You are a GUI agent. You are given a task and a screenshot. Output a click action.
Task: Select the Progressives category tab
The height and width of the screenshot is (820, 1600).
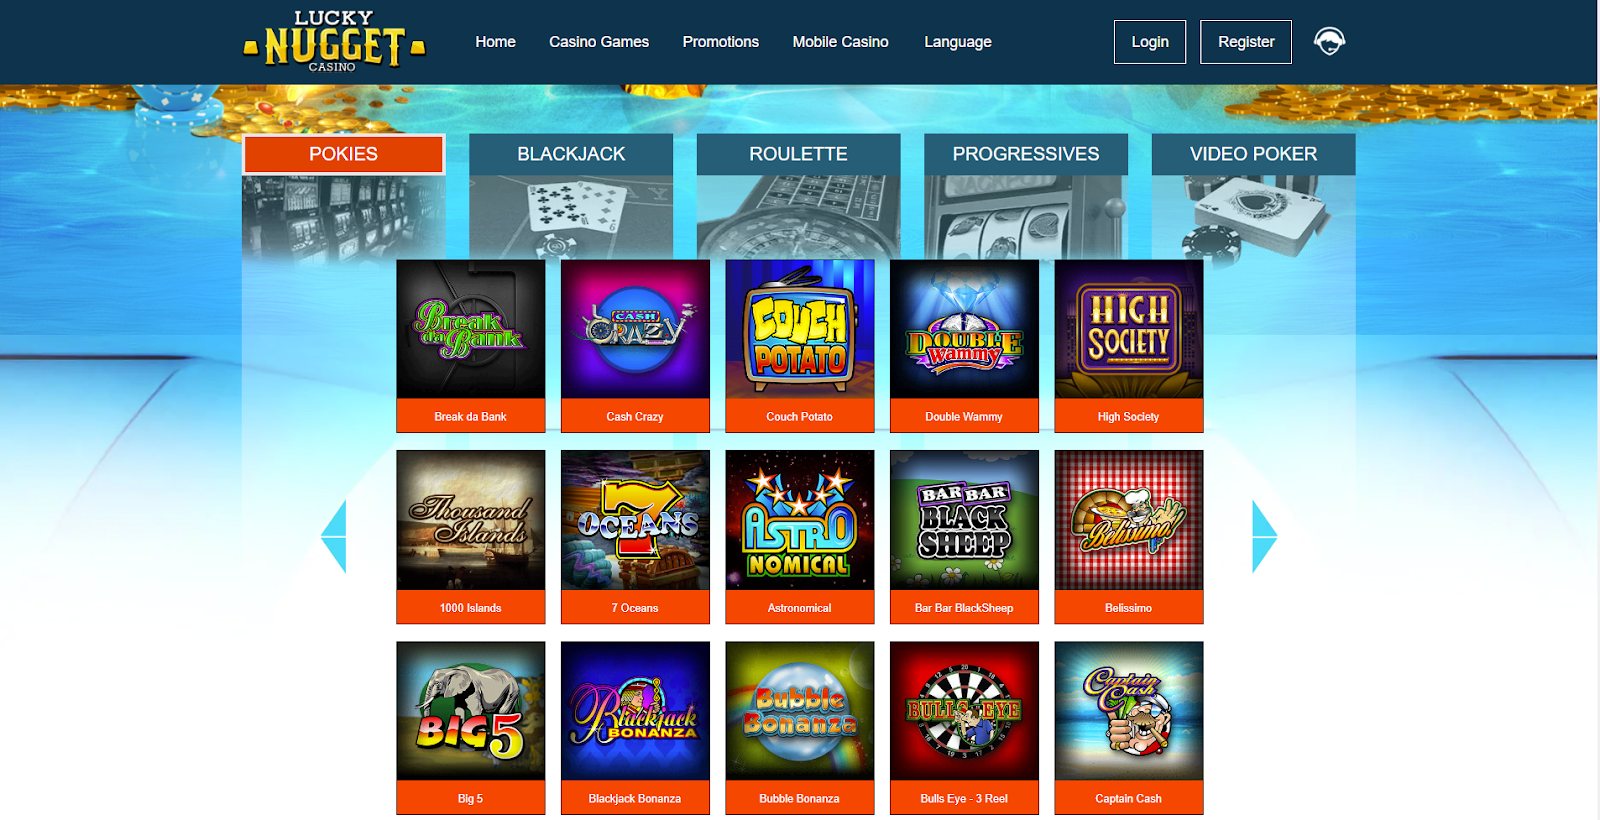click(x=1026, y=154)
